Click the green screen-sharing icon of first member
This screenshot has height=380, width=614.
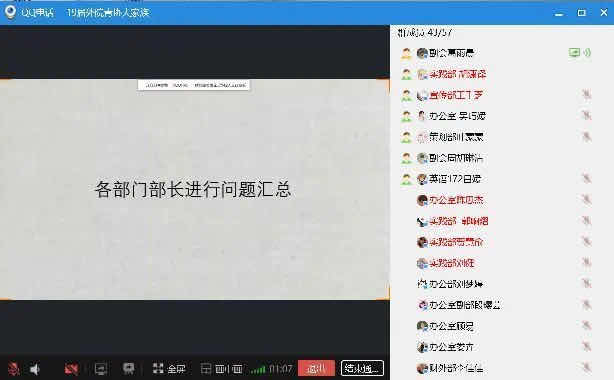574,52
